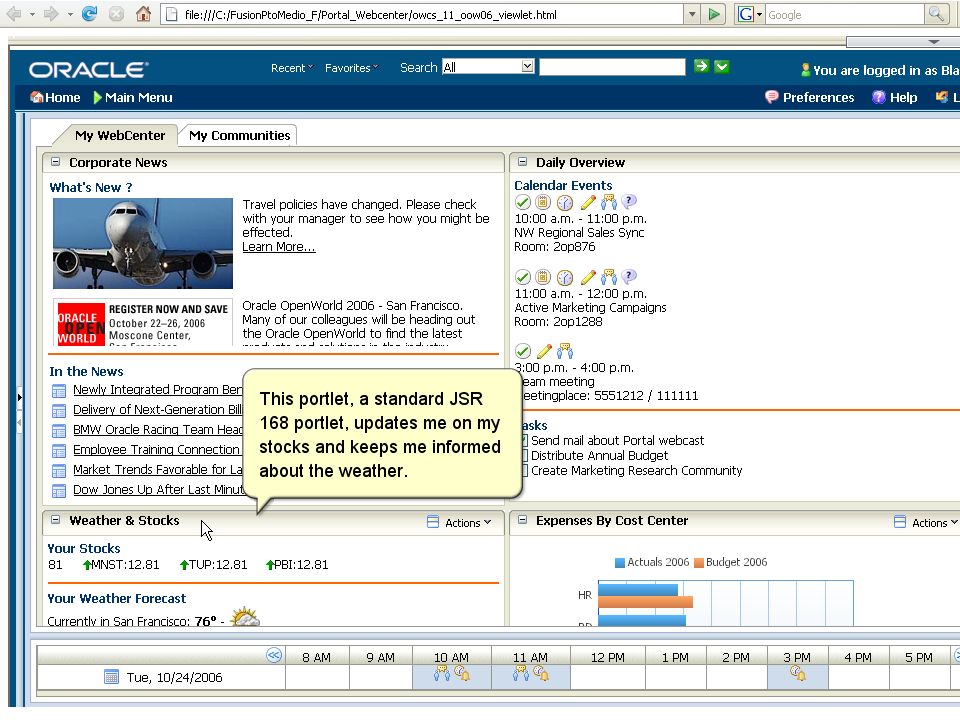This screenshot has height=720, width=960.
Task: Check Send mail about Portal webcast task
Action: point(524,440)
